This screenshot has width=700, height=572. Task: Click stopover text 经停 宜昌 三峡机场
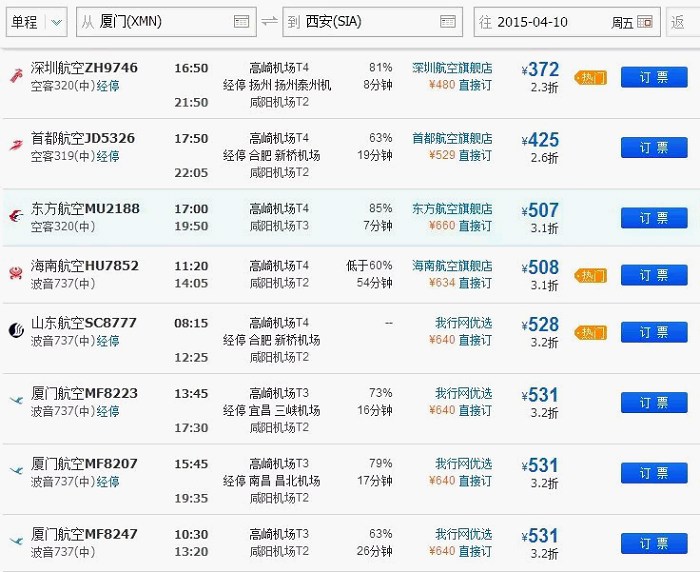click(x=271, y=410)
